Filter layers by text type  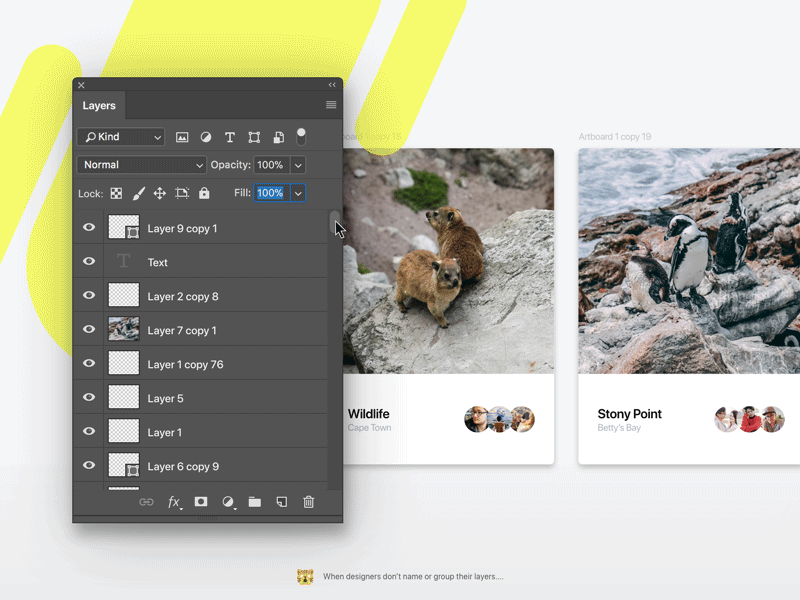[230, 137]
